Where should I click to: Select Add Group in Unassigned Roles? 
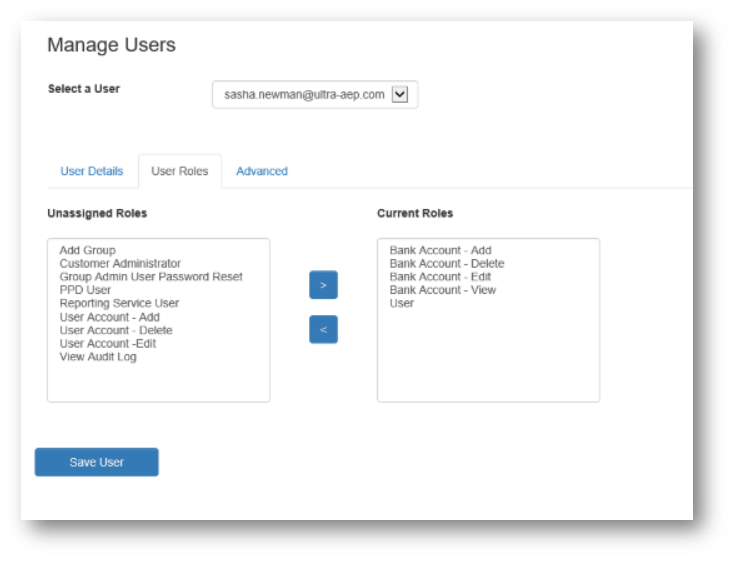[x=87, y=250]
